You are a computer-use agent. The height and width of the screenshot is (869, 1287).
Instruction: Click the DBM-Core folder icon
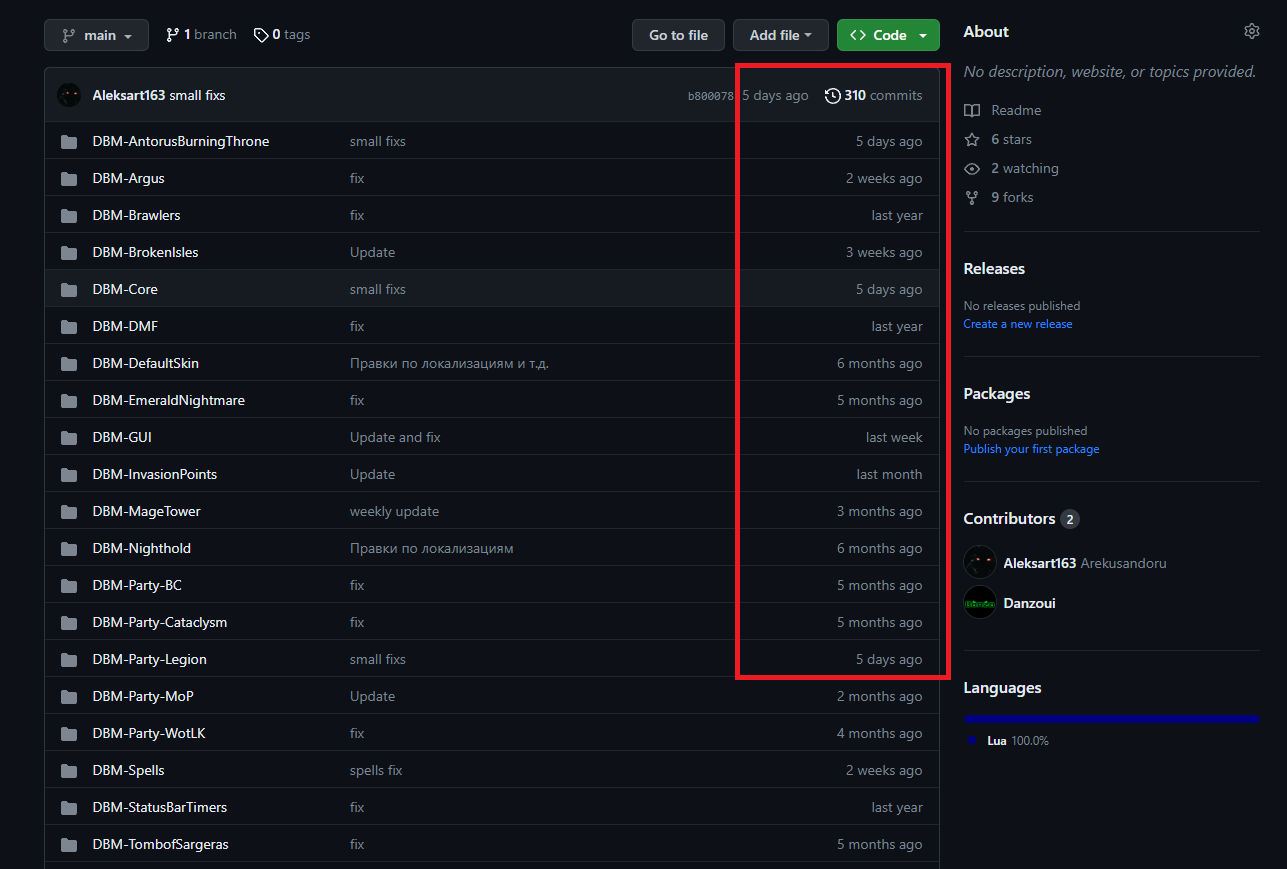point(69,290)
